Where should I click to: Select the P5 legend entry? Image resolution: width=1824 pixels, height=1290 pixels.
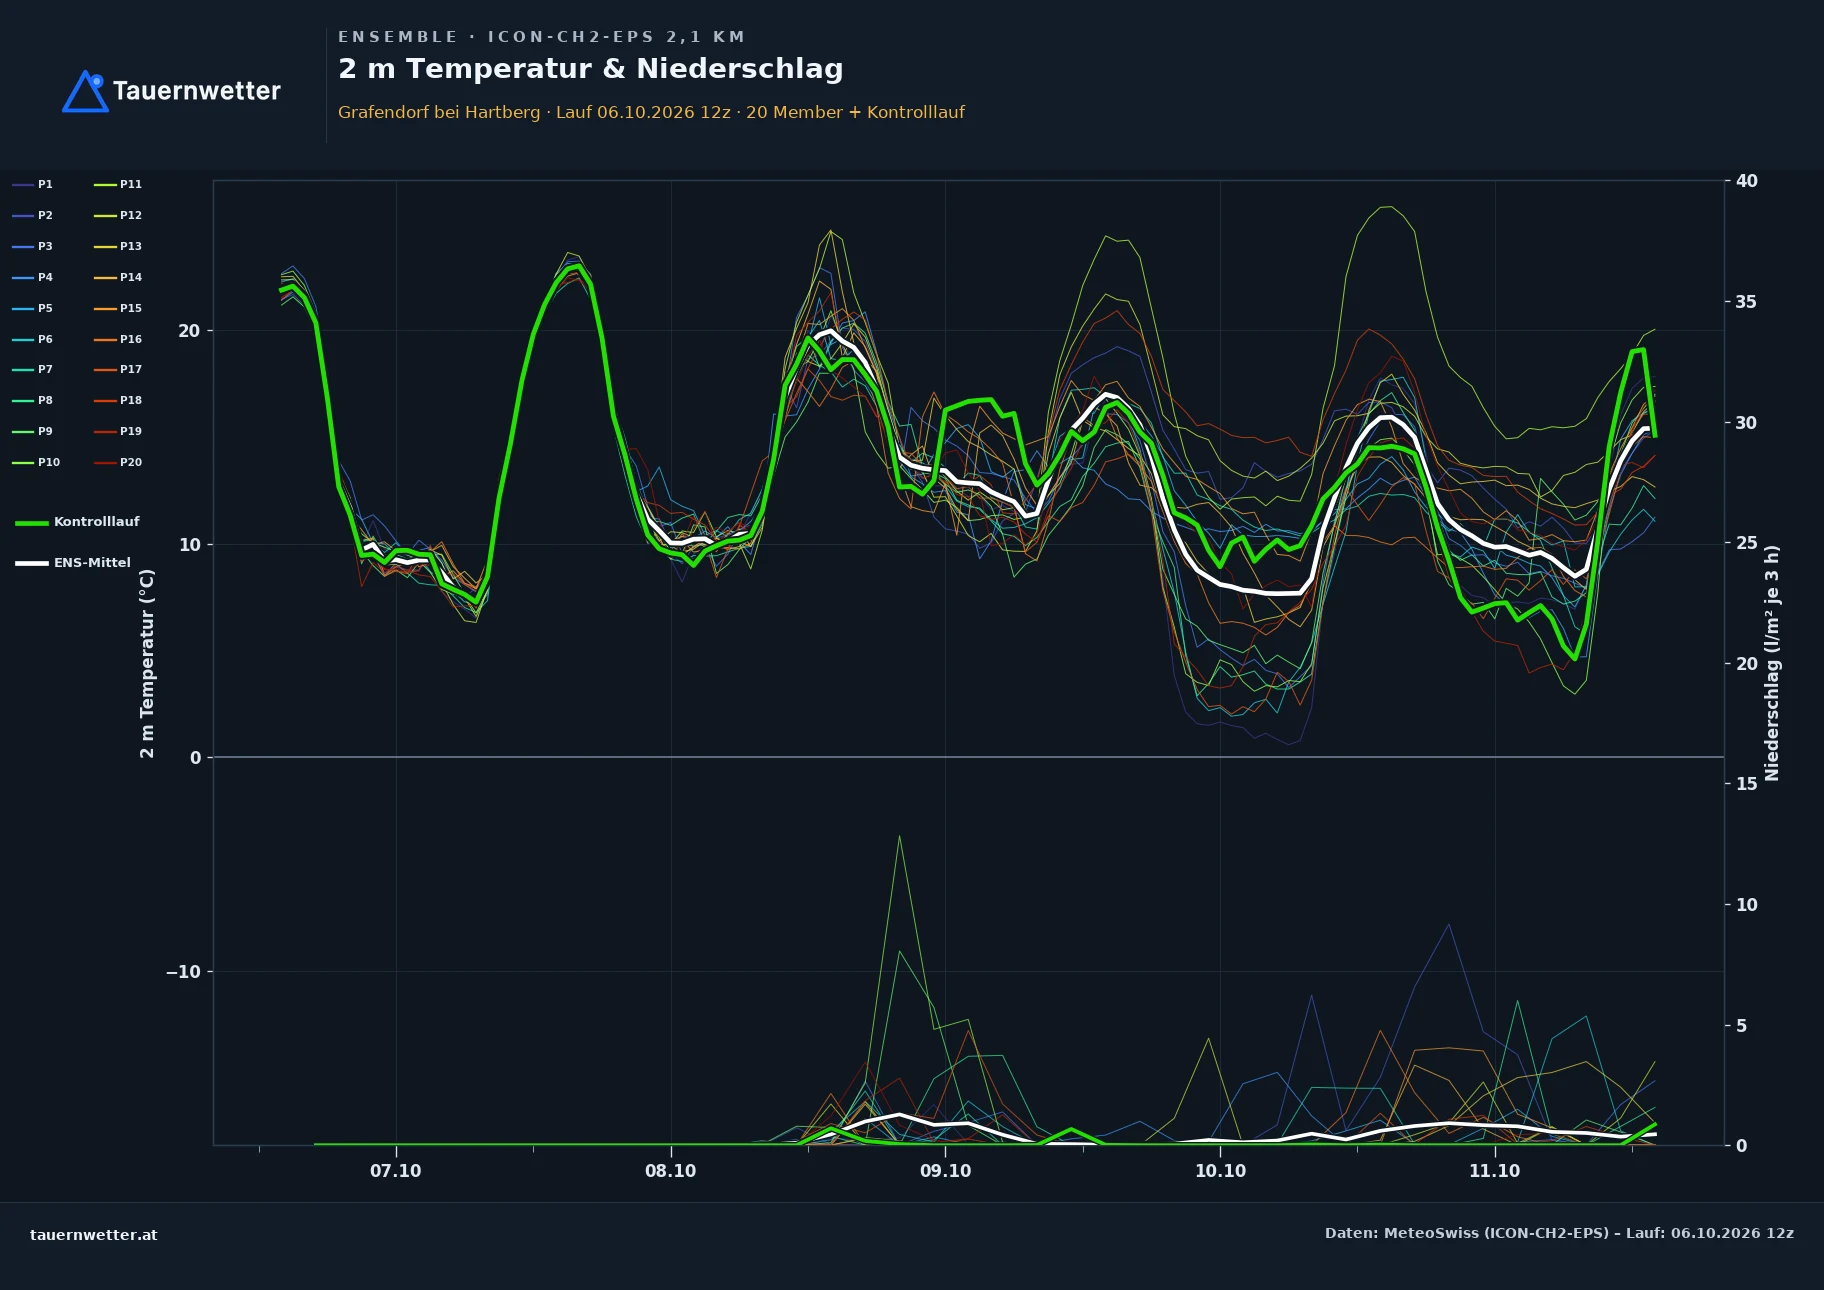click(x=32, y=308)
